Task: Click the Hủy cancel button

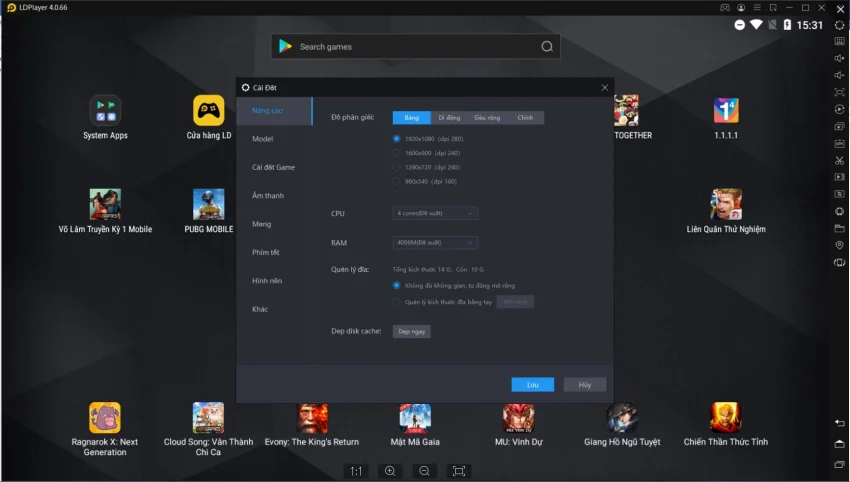Action: pos(584,384)
